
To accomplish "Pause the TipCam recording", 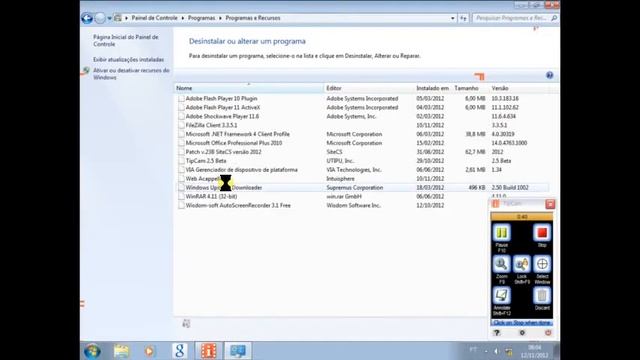I will point(502,233).
